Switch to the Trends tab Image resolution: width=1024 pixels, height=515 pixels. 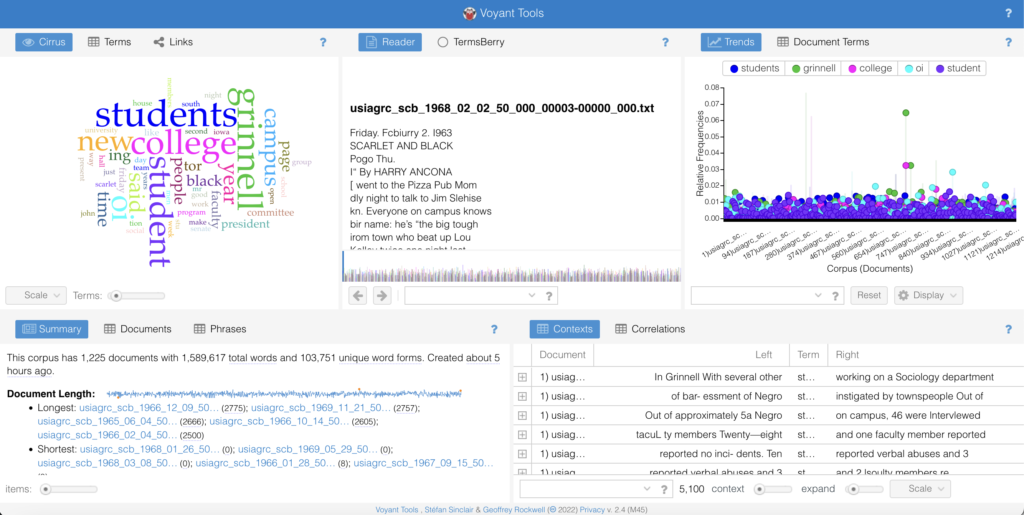point(731,42)
